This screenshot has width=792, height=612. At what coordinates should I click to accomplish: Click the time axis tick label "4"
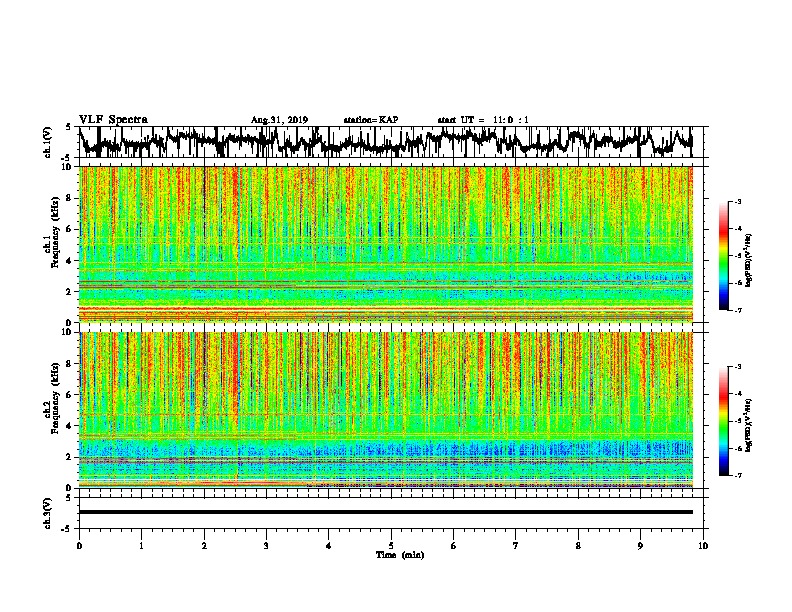[329, 546]
